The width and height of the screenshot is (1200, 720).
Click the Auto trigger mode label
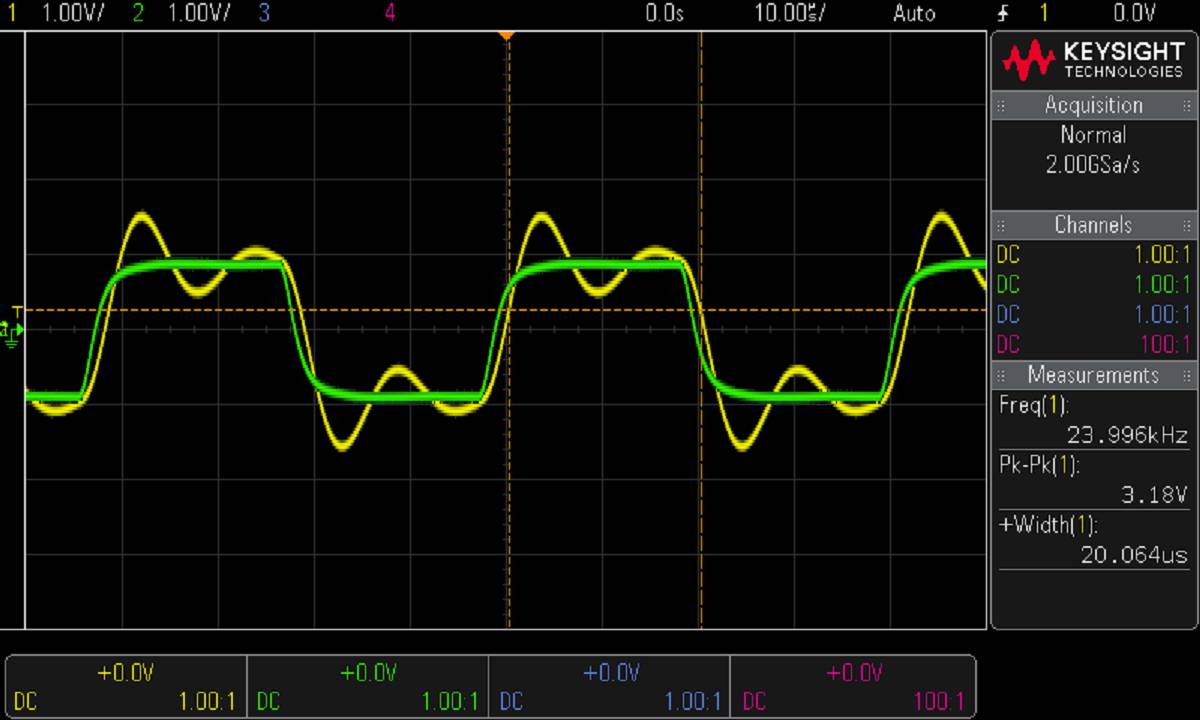(x=914, y=13)
